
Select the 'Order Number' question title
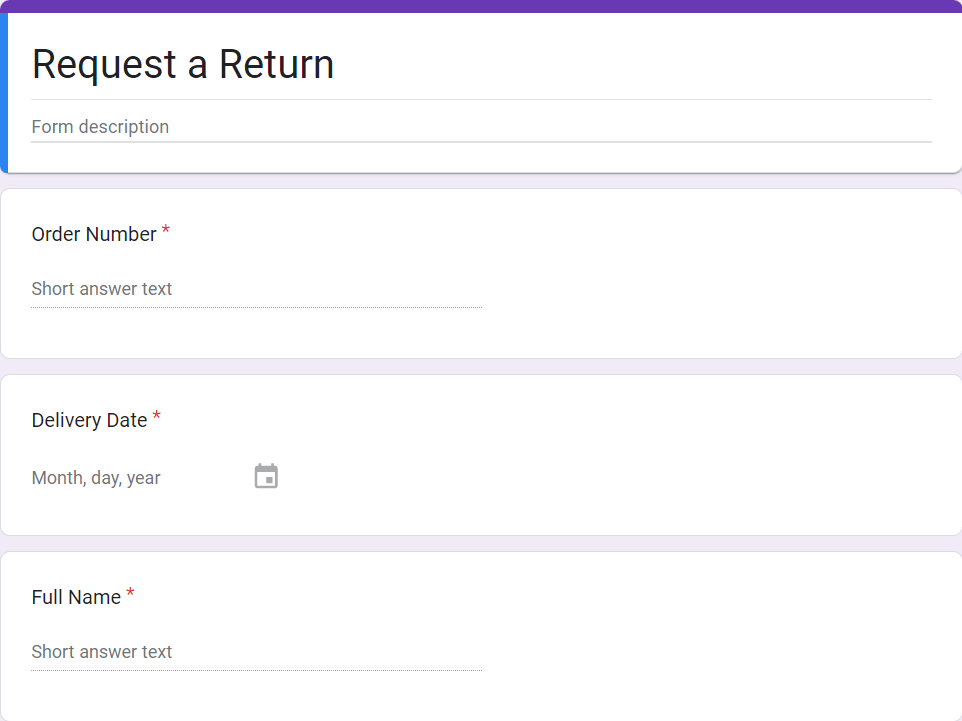click(94, 234)
